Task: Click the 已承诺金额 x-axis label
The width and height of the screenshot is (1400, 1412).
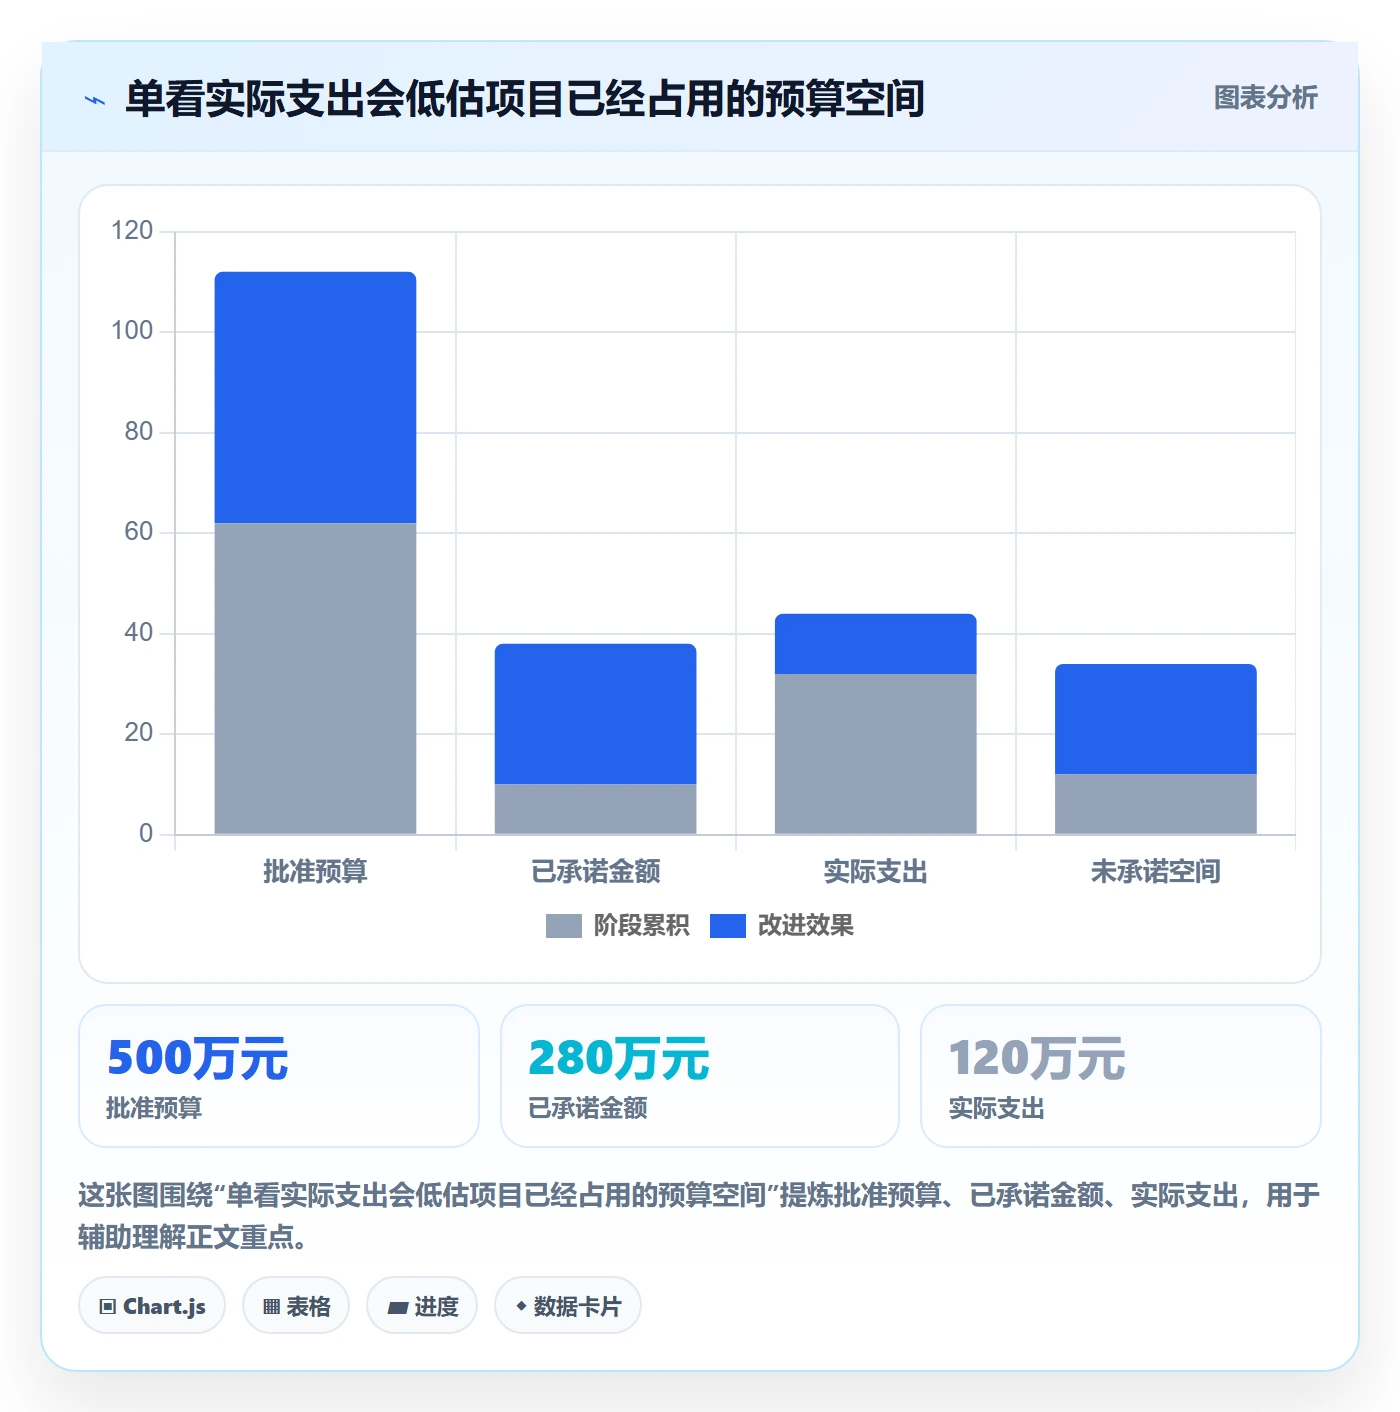Action: (595, 872)
